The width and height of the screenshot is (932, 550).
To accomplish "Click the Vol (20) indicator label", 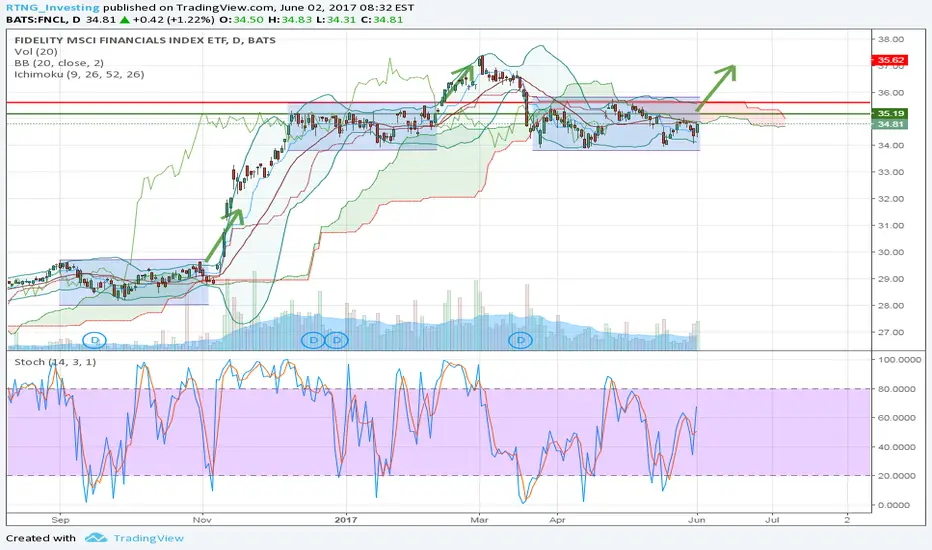I will click(x=36, y=52).
